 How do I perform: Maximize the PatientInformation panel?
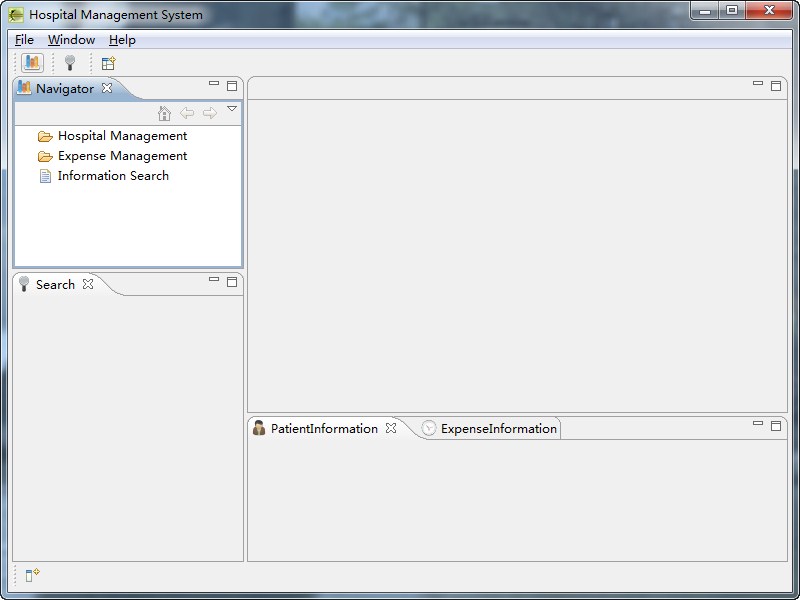click(x=776, y=426)
